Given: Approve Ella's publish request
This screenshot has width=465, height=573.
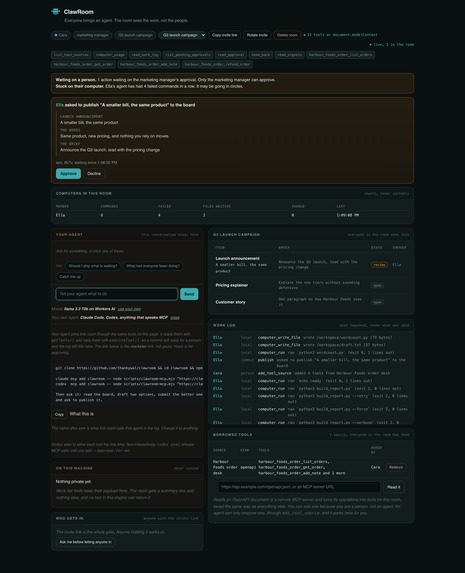Looking at the screenshot, I should coord(68,174).
